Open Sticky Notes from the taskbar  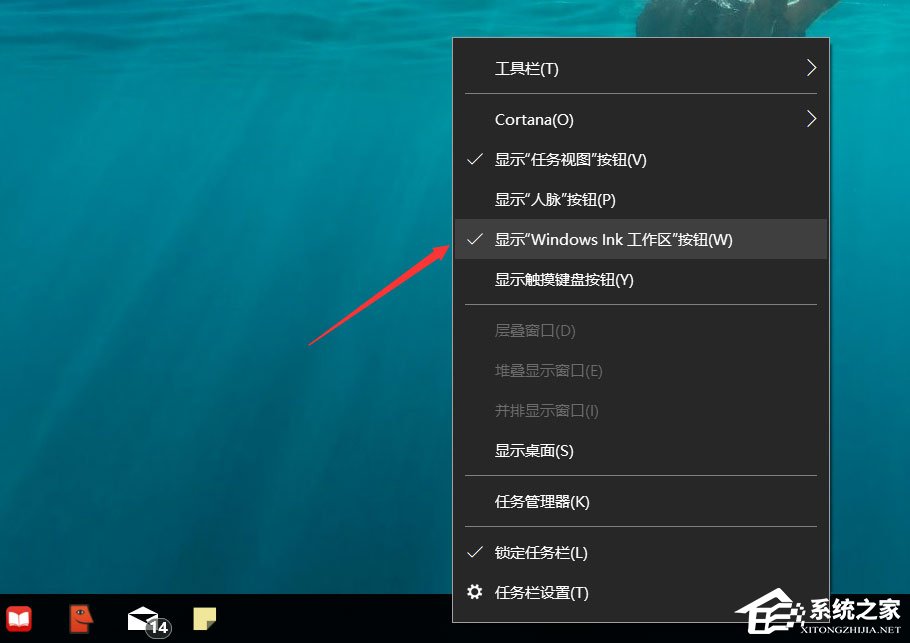pyautogui.click(x=204, y=618)
